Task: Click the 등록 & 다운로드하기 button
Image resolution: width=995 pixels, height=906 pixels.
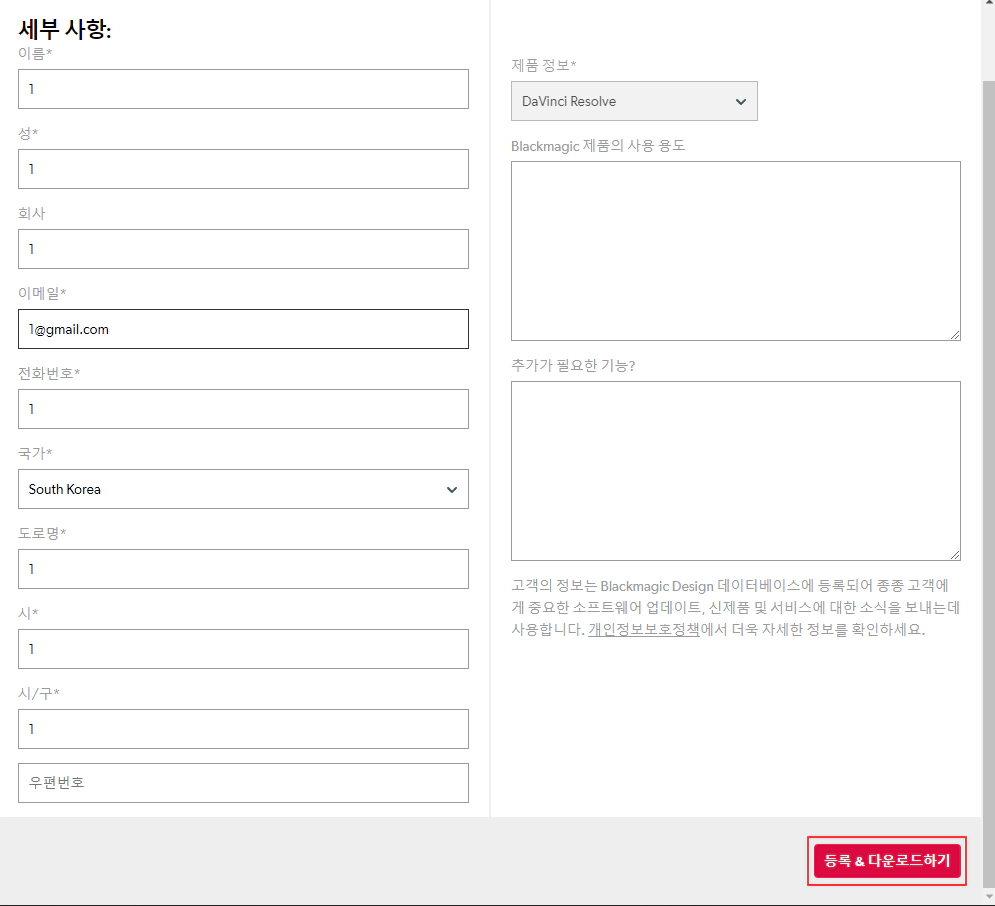Action: tap(886, 860)
